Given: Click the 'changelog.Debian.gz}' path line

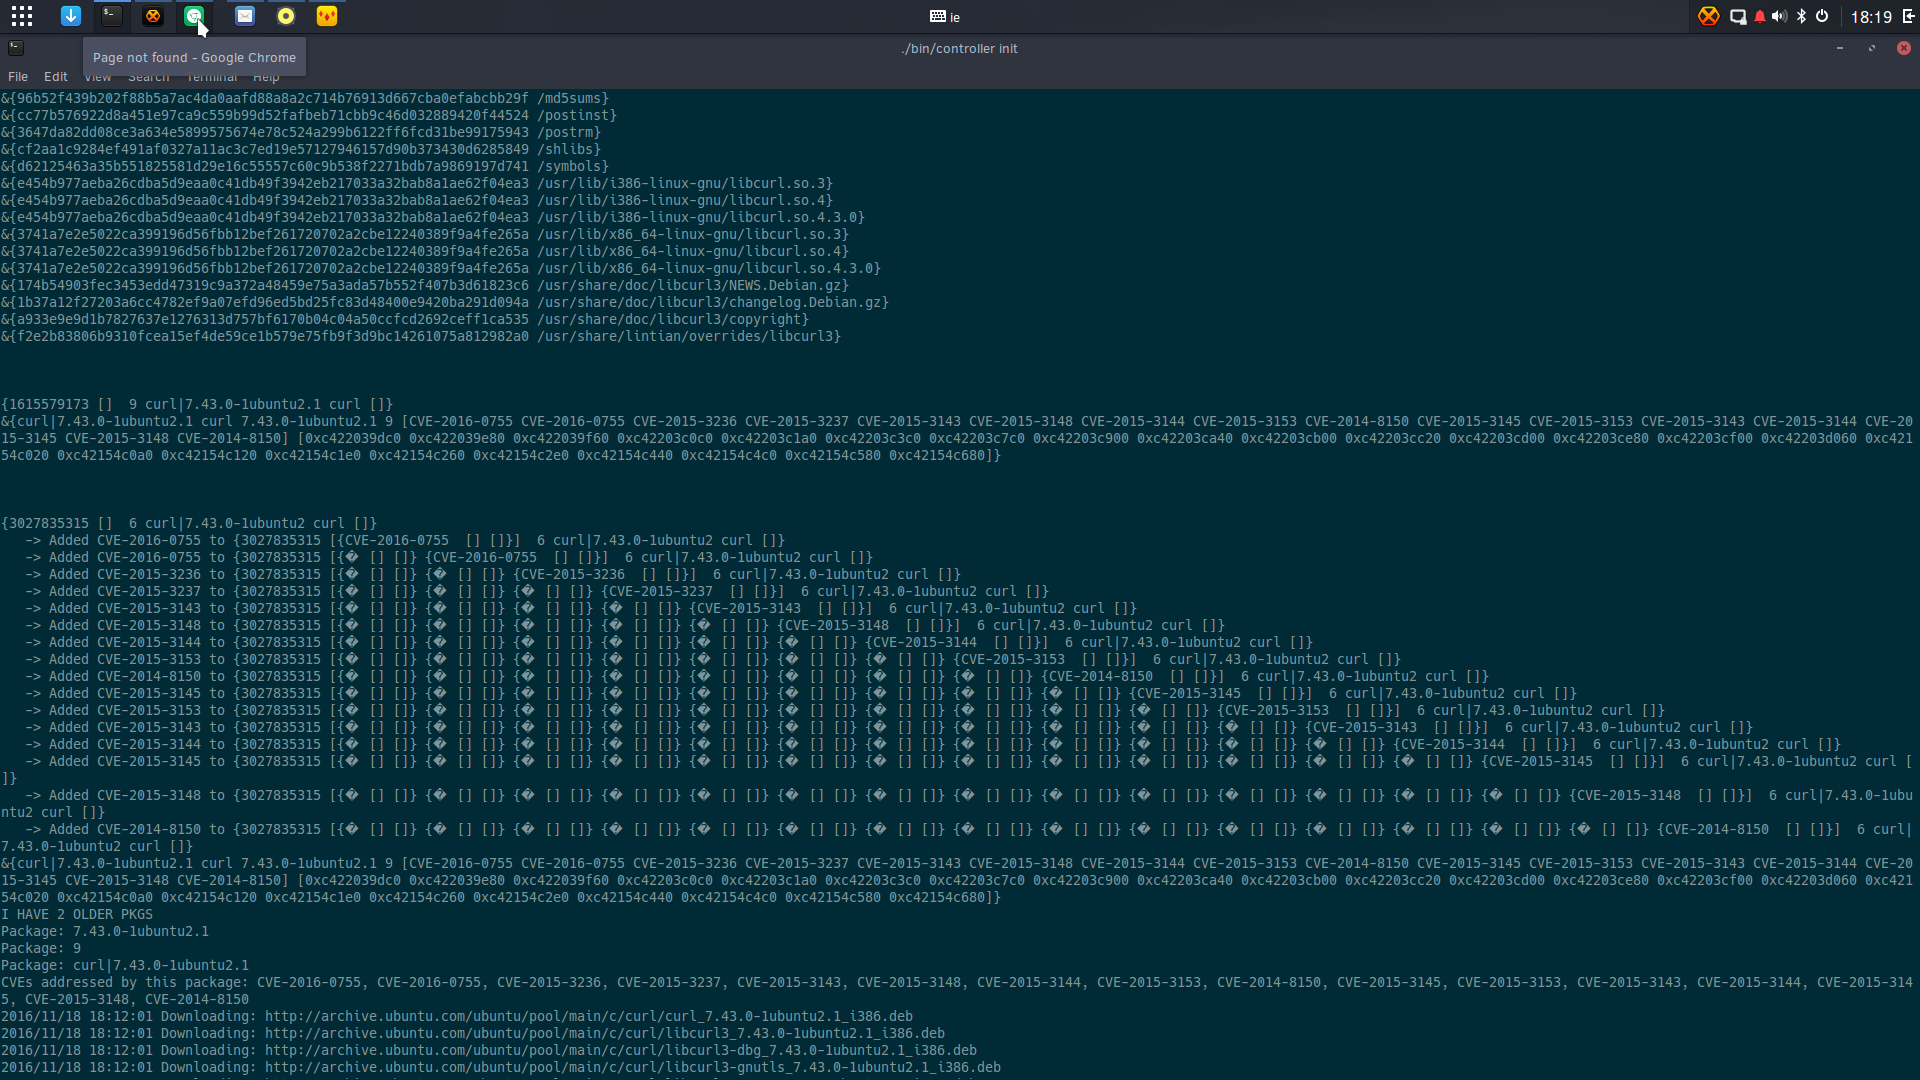Looking at the screenshot, I should click(445, 302).
